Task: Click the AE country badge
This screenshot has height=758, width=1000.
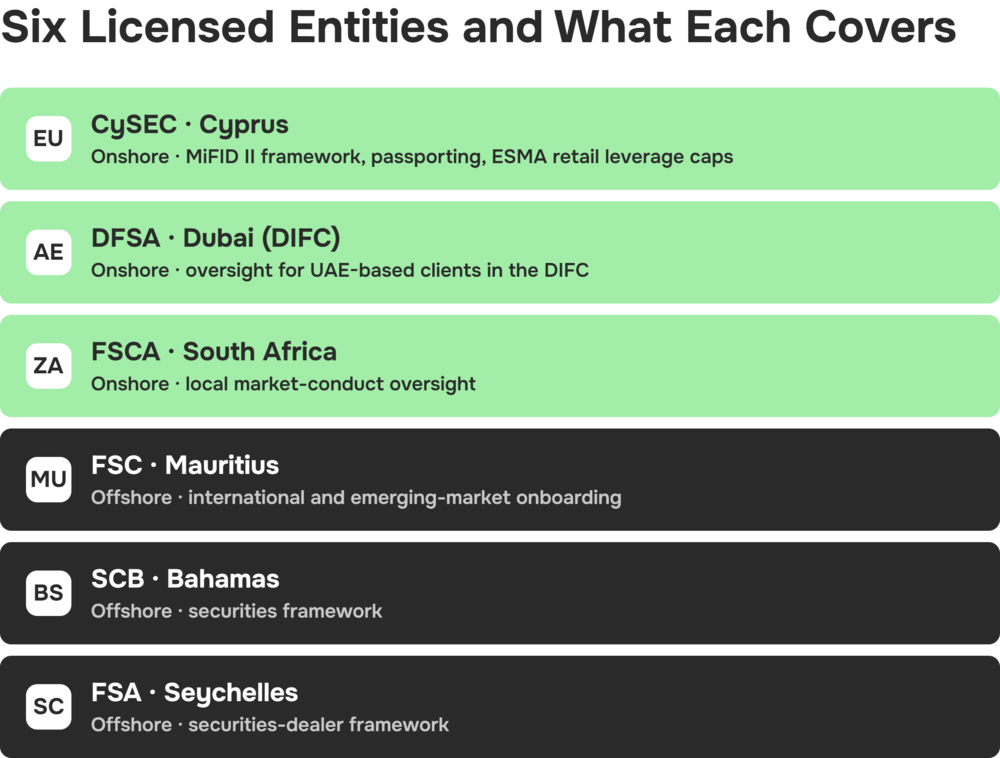Action: coord(48,252)
